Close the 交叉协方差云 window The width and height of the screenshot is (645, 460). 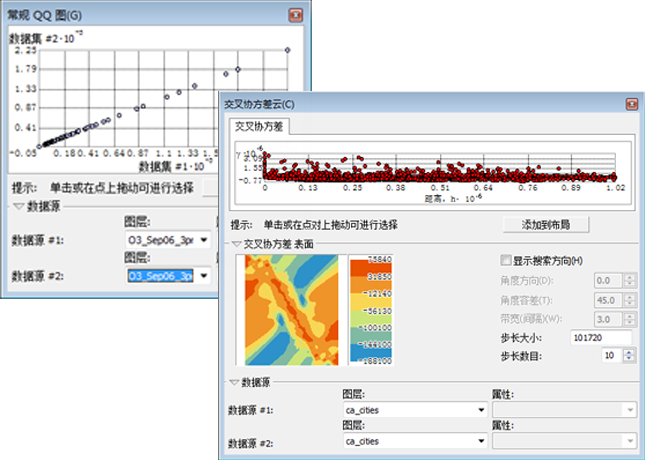[x=631, y=104]
